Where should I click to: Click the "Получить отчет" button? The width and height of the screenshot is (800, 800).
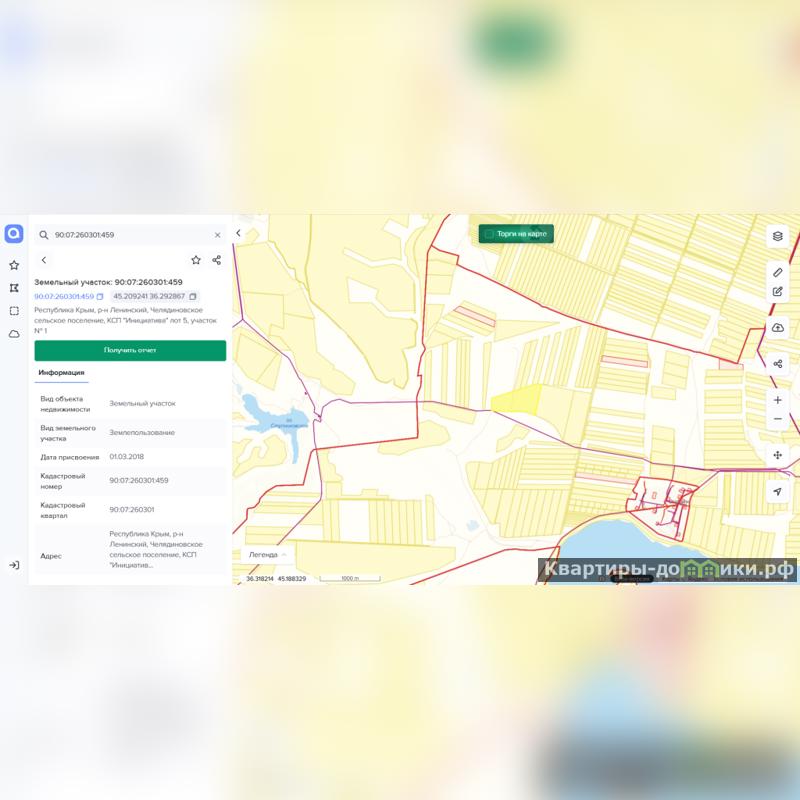(130, 350)
